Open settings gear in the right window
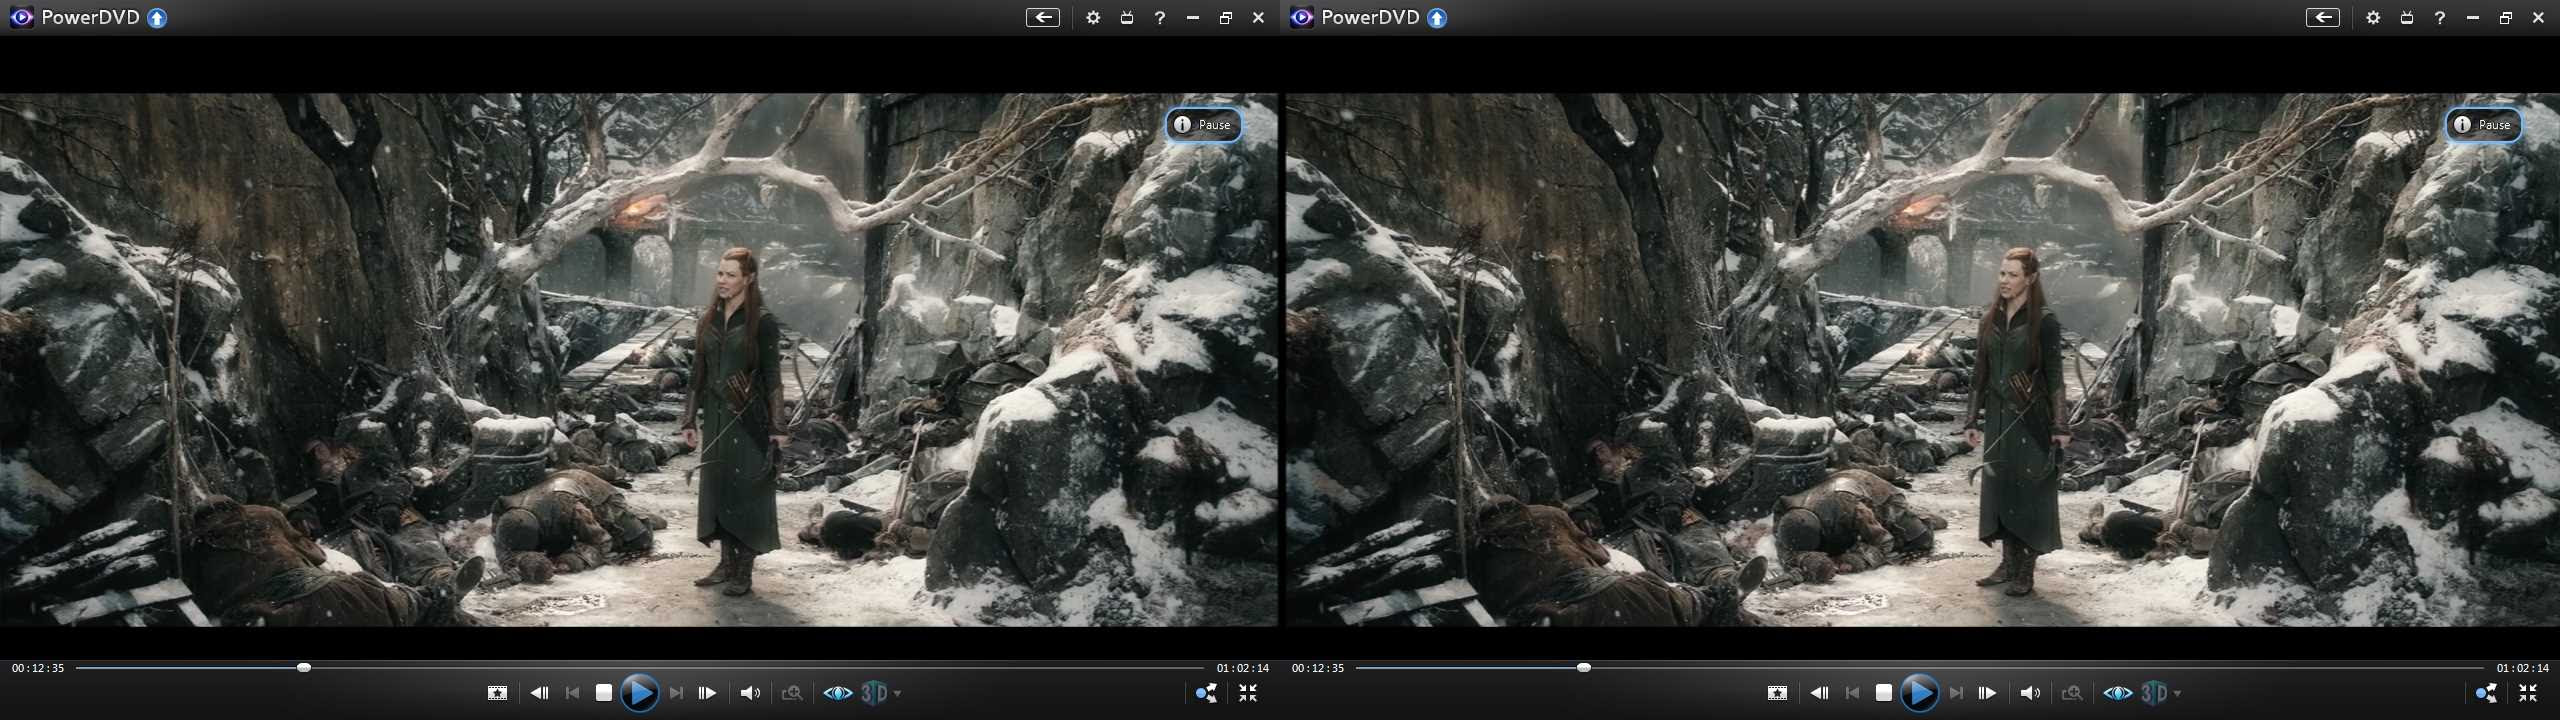The width and height of the screenshot is (2560, 720). point(2373,17)
